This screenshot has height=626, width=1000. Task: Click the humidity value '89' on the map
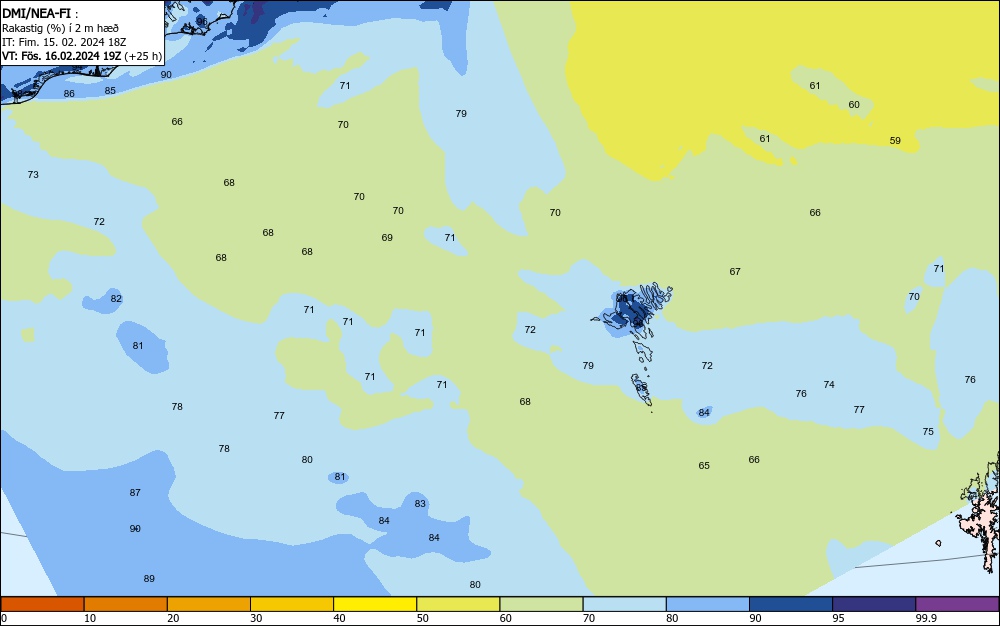point(149,579)
